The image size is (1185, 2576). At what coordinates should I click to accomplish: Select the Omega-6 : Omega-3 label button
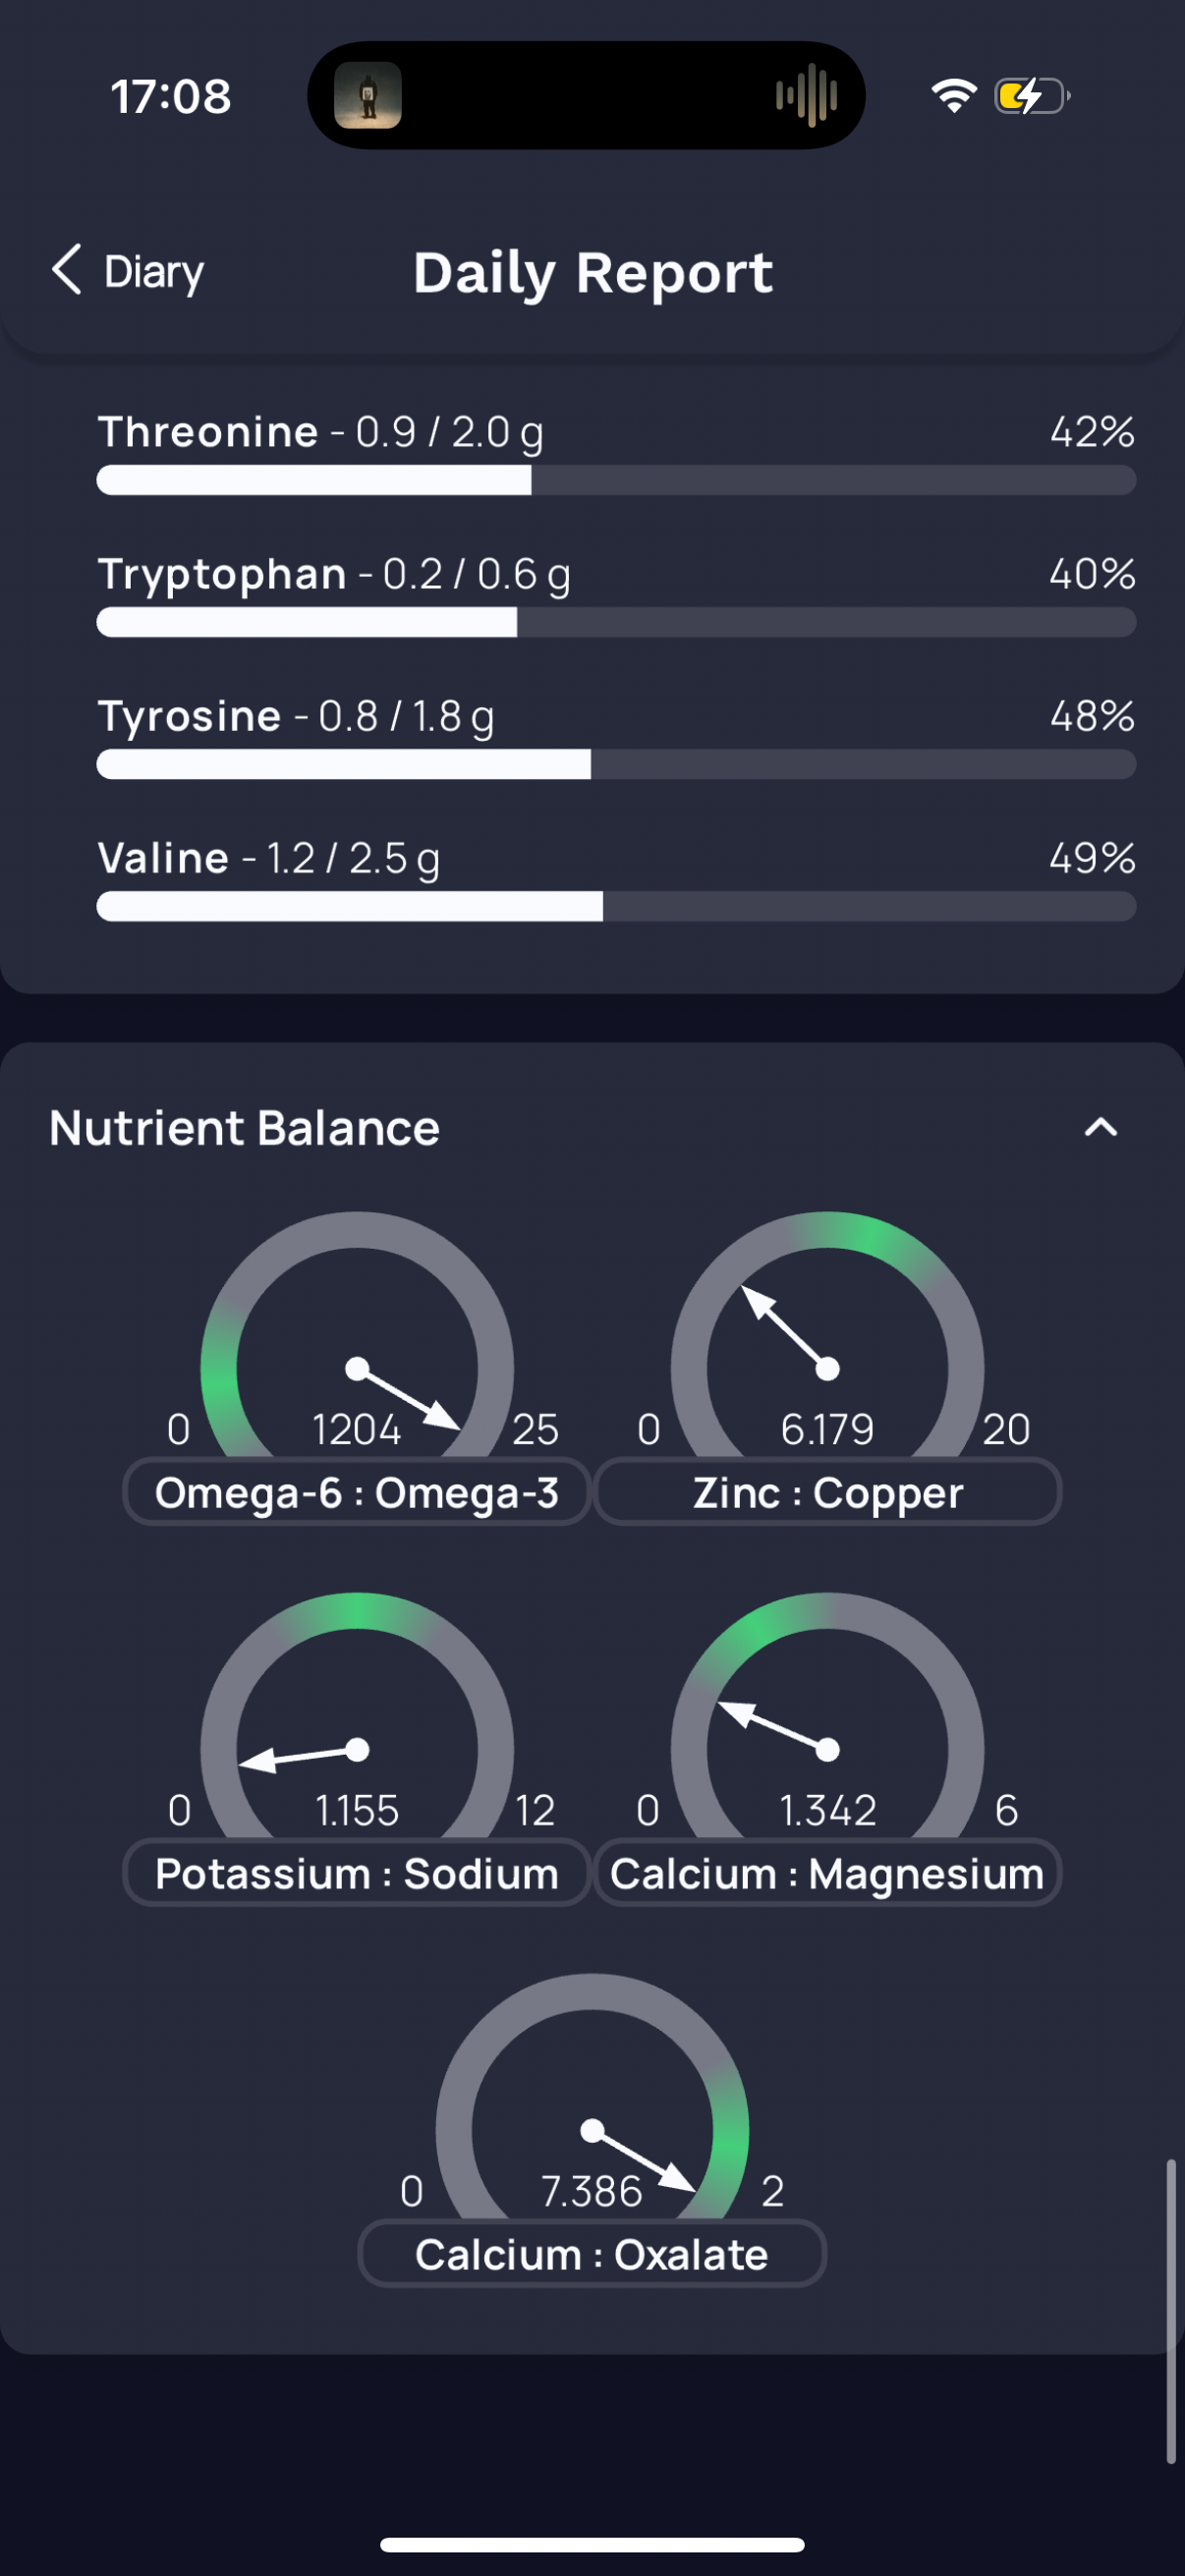357,1492
